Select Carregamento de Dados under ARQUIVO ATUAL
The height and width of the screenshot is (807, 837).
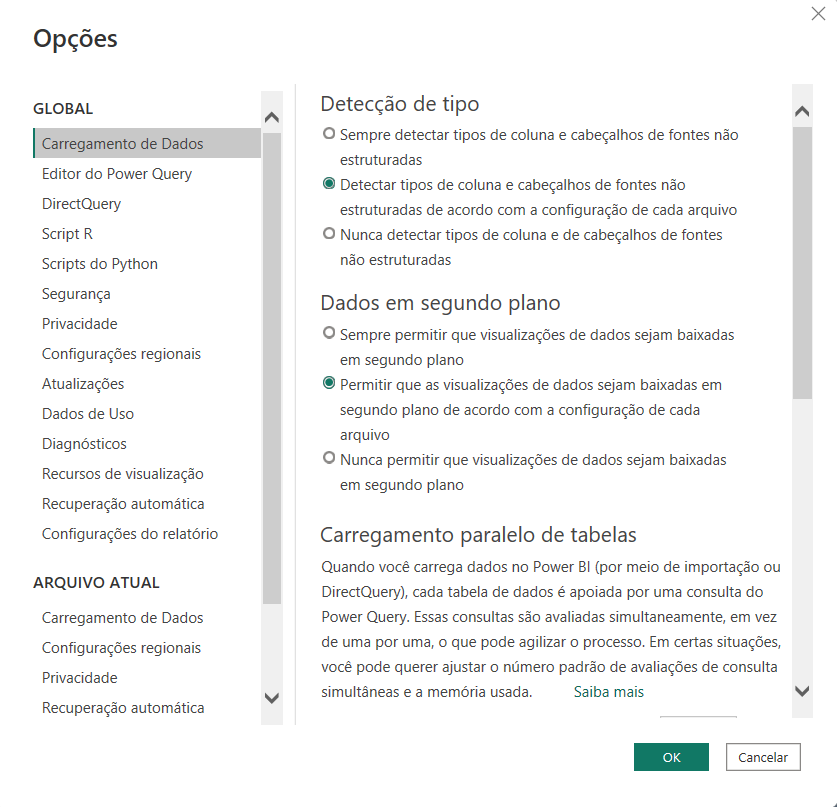coord(123,618)
